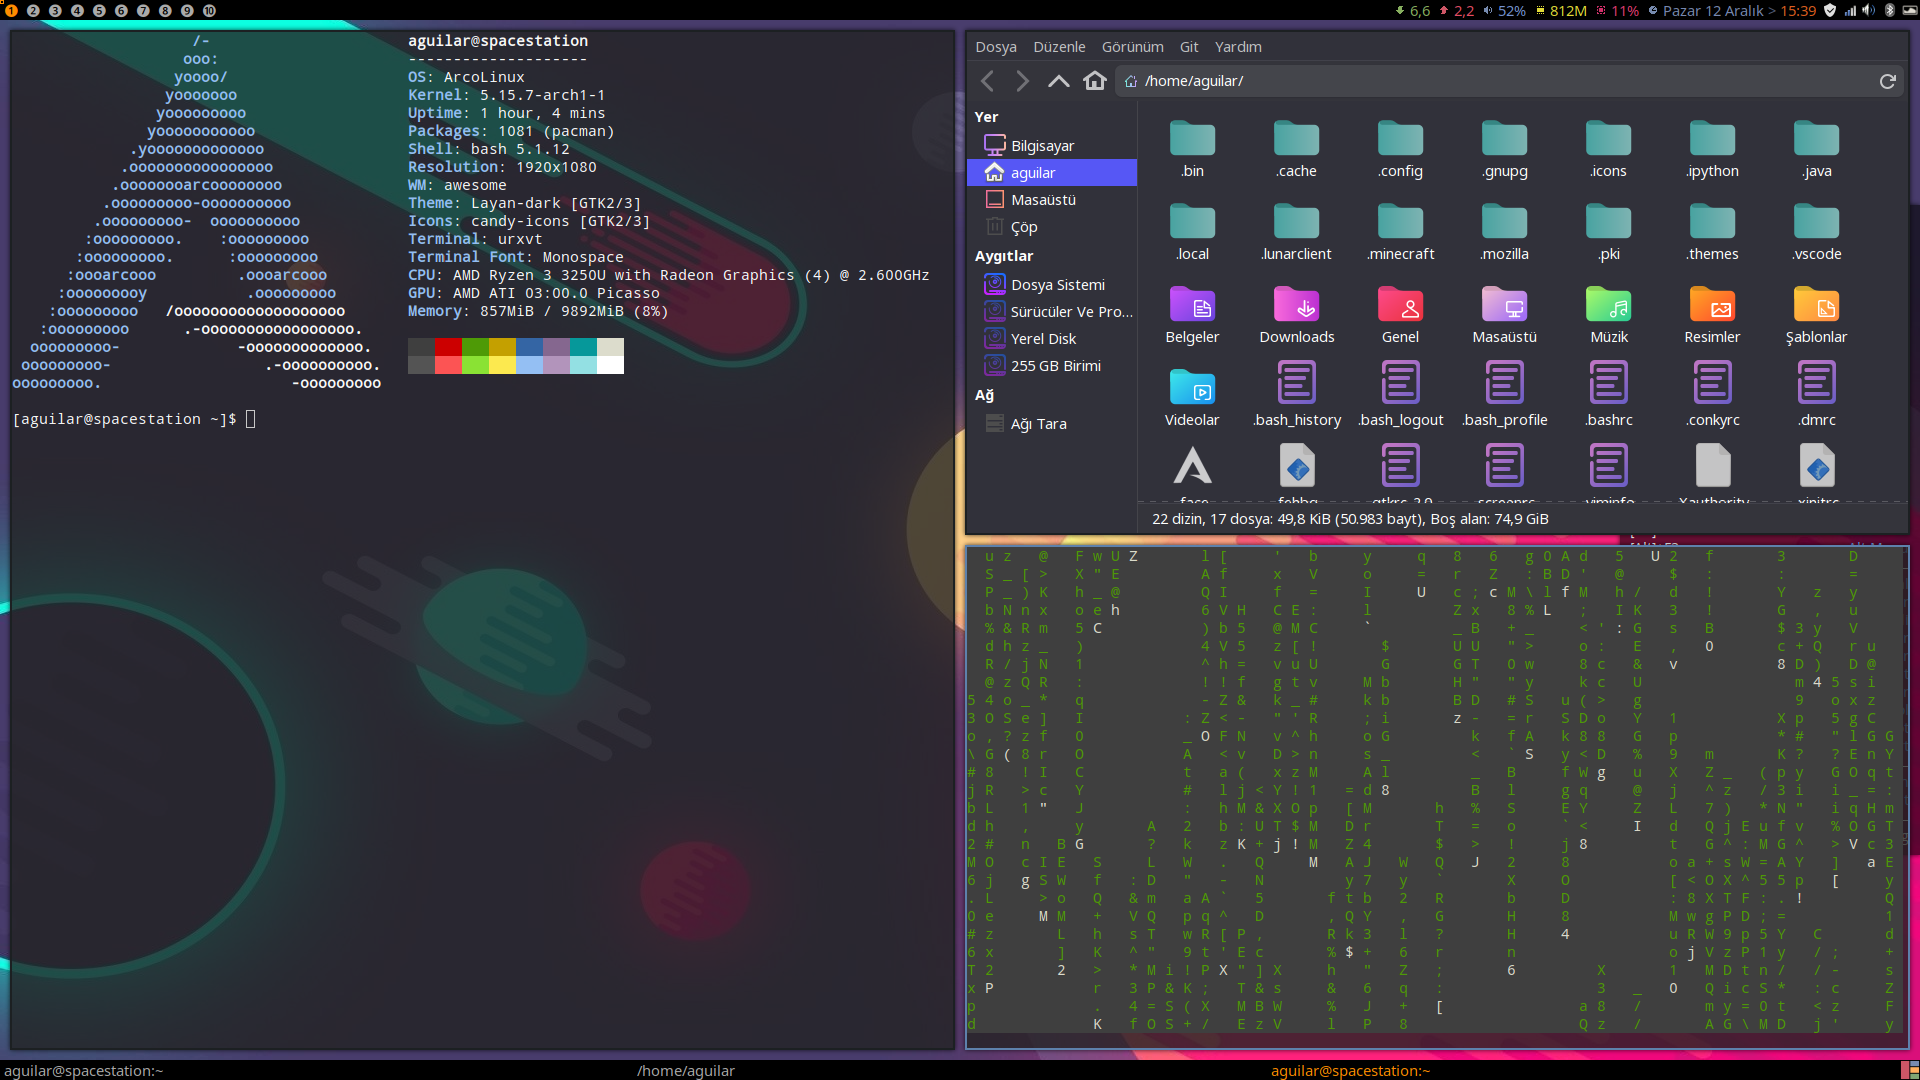Viewport: 1920px width, 1080px height.
Task: Click the forward navigation arrow
Action: click(x=1022, y=81)
